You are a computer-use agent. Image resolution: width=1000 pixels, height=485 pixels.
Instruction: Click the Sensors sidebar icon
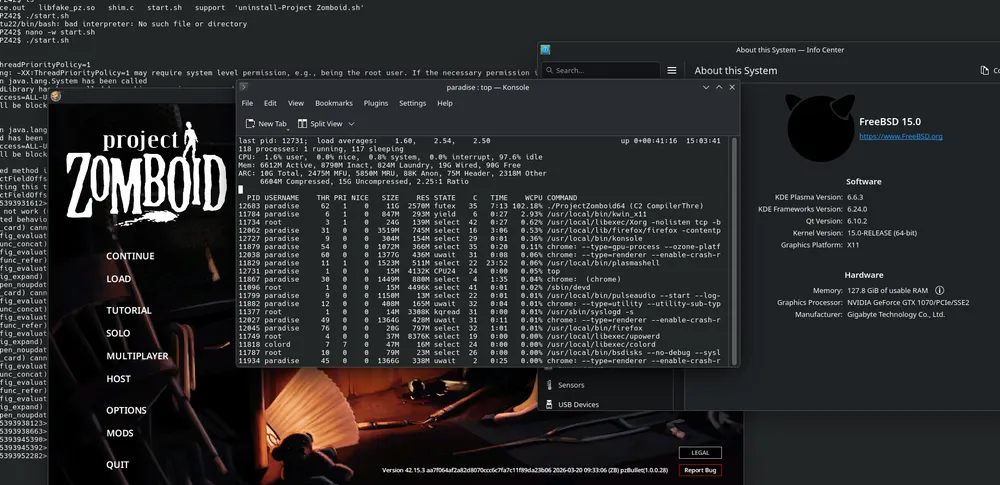click(x=548, y=385)
